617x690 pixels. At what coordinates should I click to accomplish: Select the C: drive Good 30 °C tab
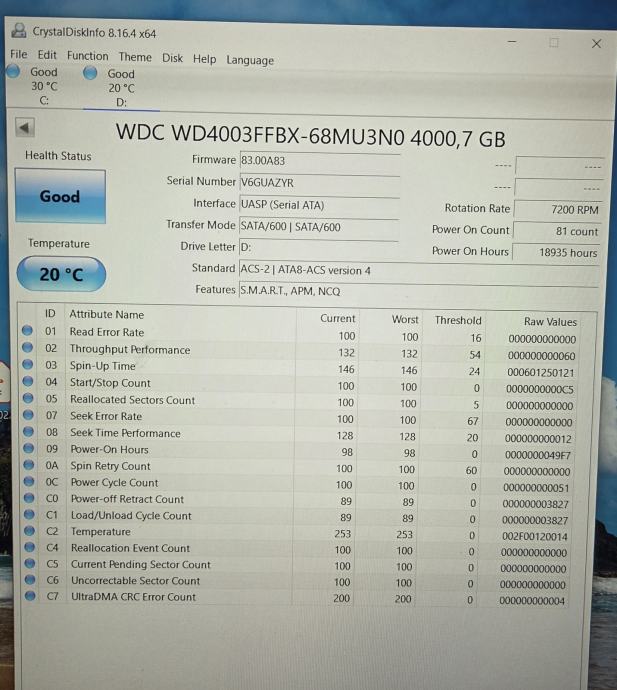click(x=35, y=86)
